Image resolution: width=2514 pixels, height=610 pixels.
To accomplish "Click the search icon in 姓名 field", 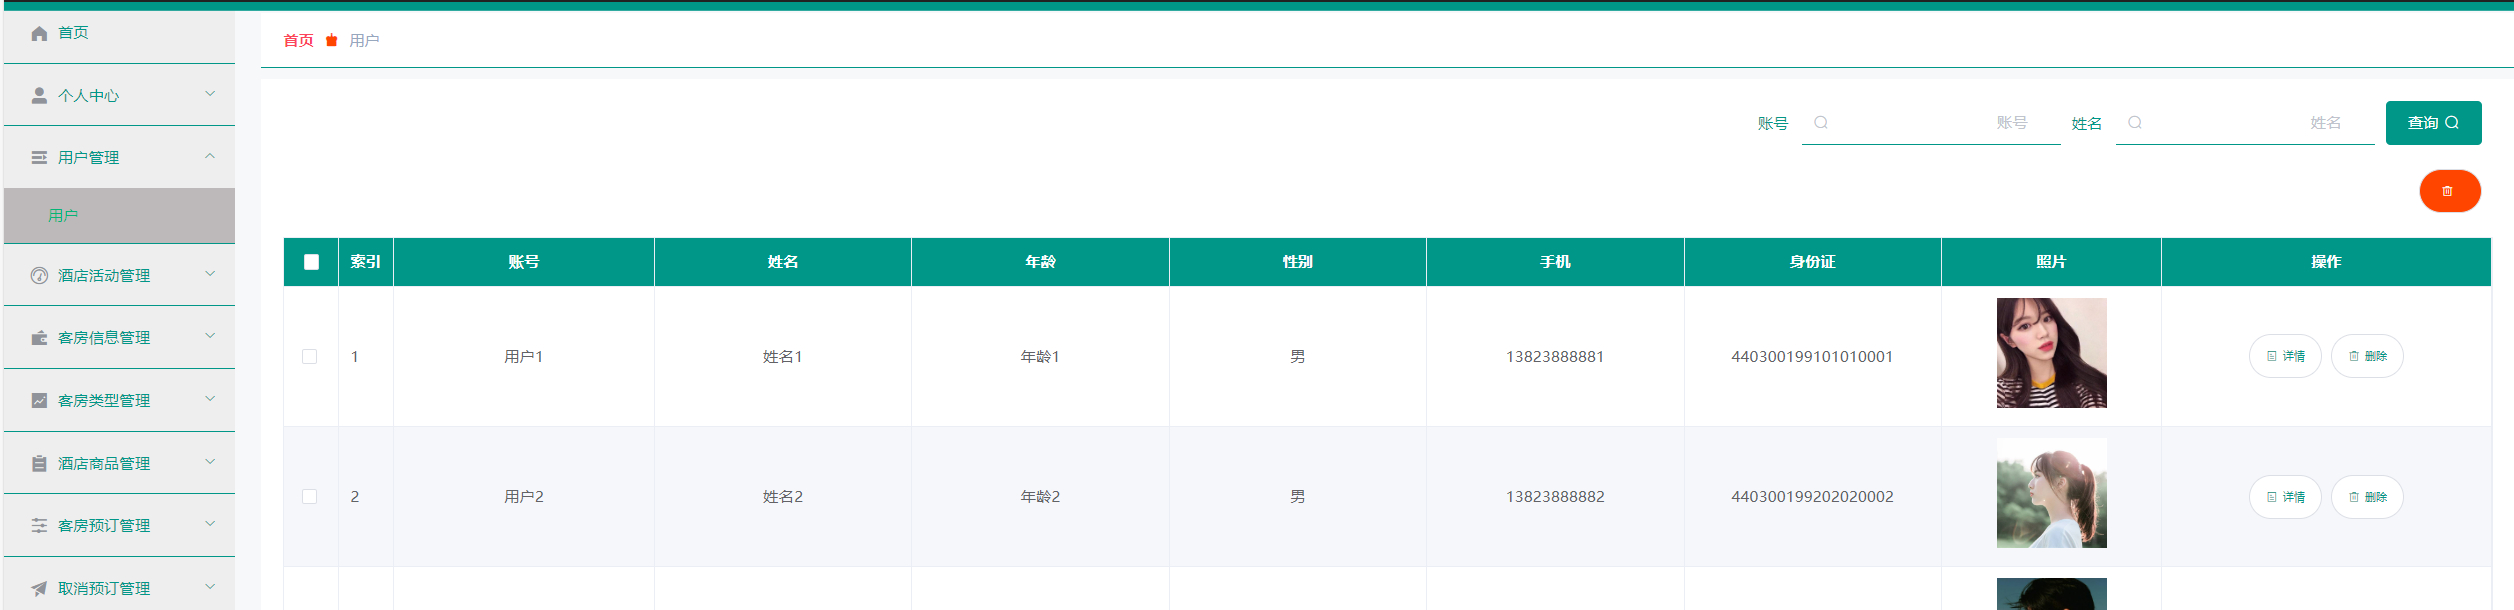I will pyautogui.click(x=2135, y=122).
